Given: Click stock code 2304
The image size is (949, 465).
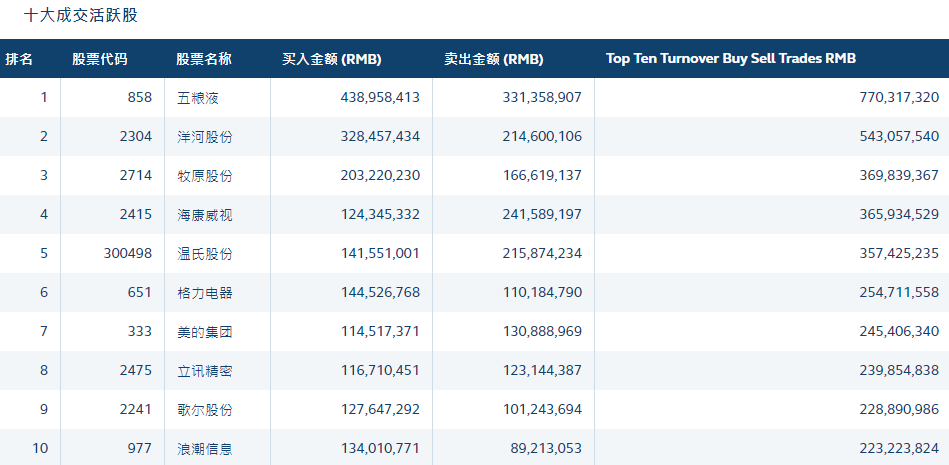Looking at the screenshot, I should coord(136,136).
